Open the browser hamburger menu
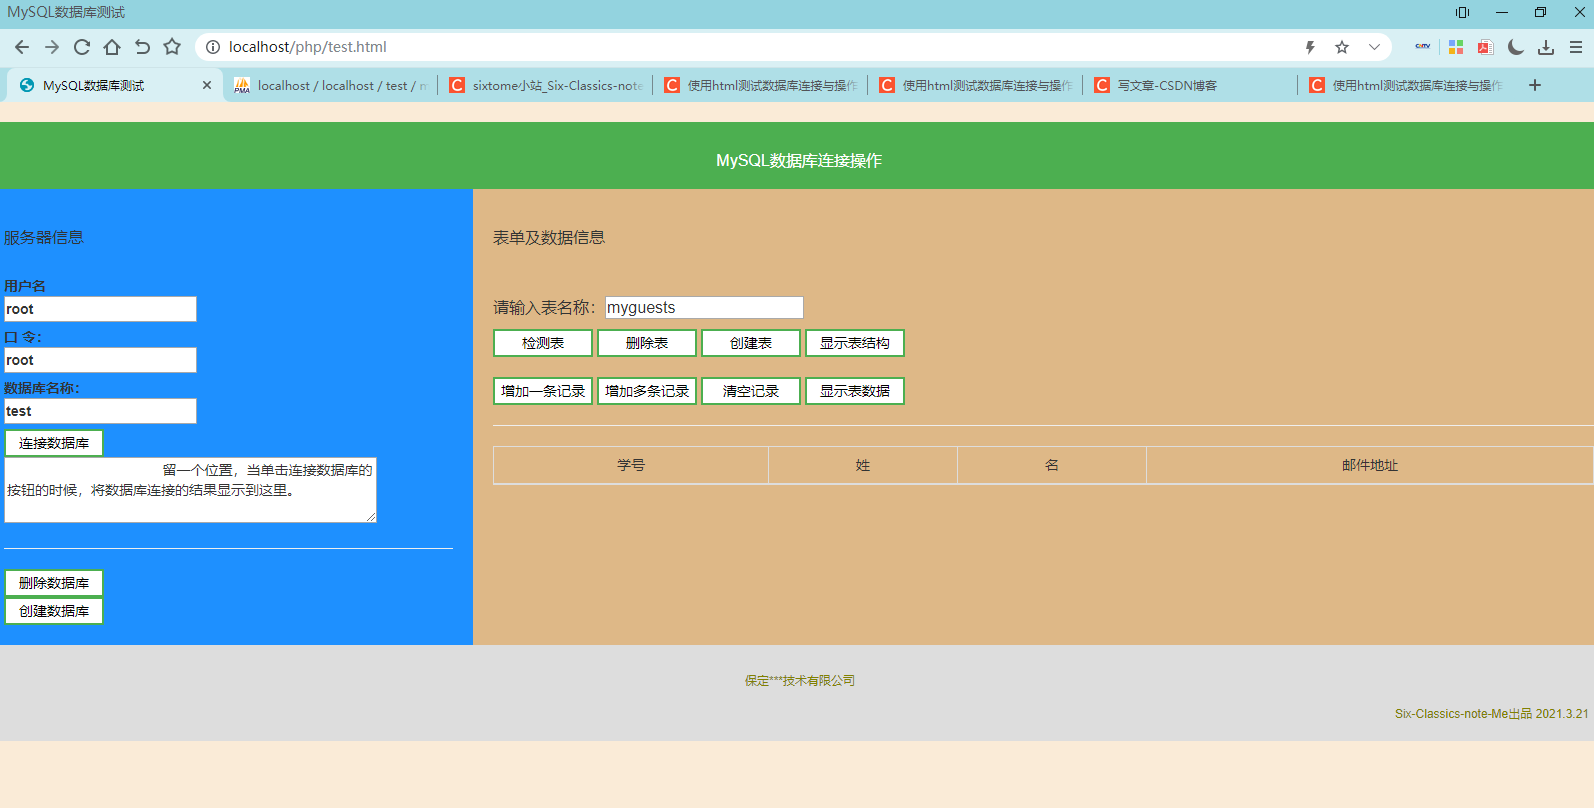The image size is (1594, 808). (x=1576, y=47)
